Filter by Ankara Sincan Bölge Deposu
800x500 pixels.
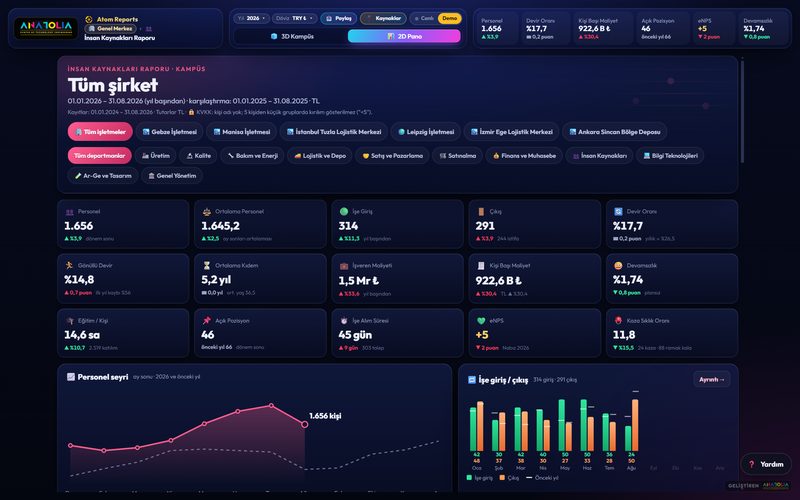point(615,132)
